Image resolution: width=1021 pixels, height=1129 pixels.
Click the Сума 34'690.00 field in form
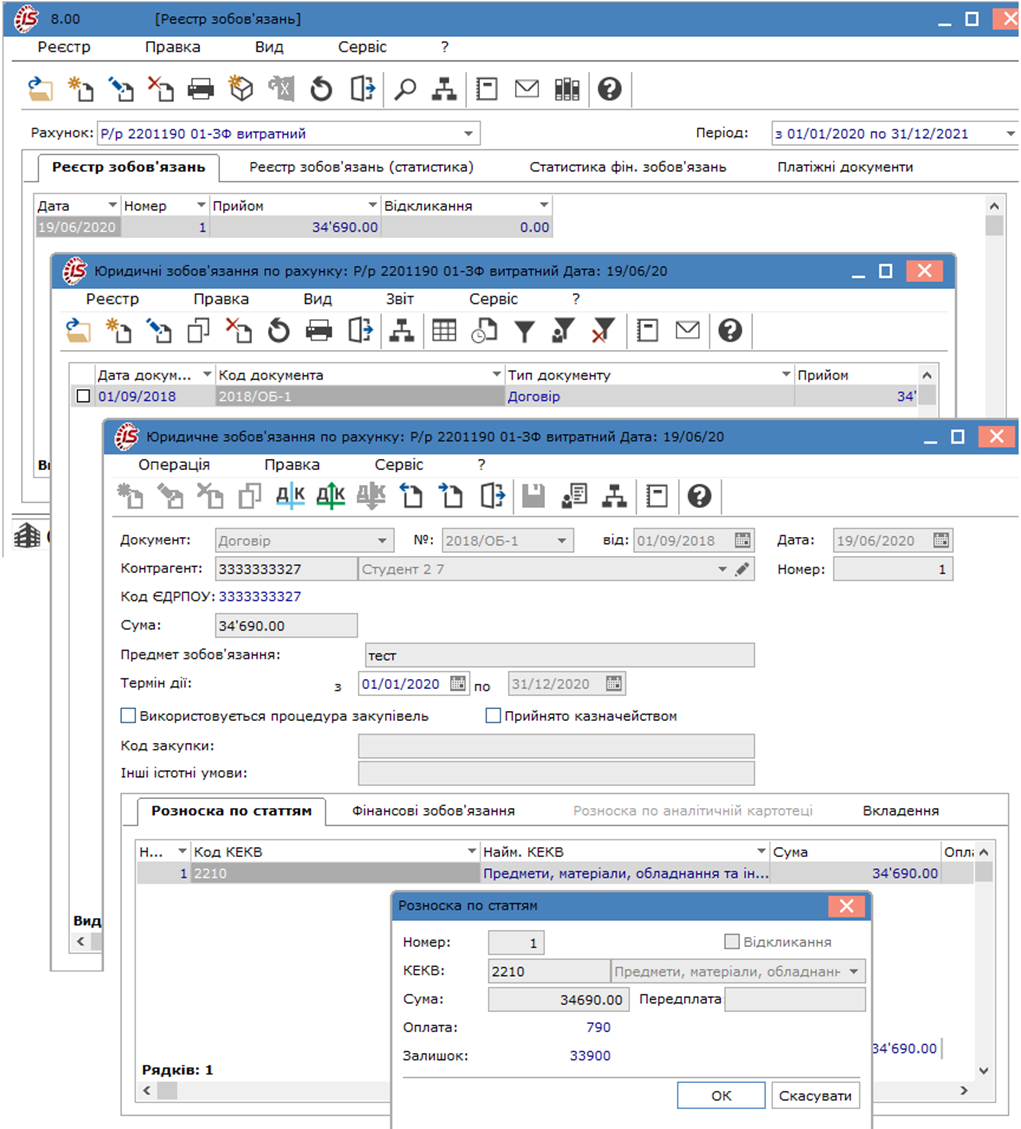click(286, 626)
